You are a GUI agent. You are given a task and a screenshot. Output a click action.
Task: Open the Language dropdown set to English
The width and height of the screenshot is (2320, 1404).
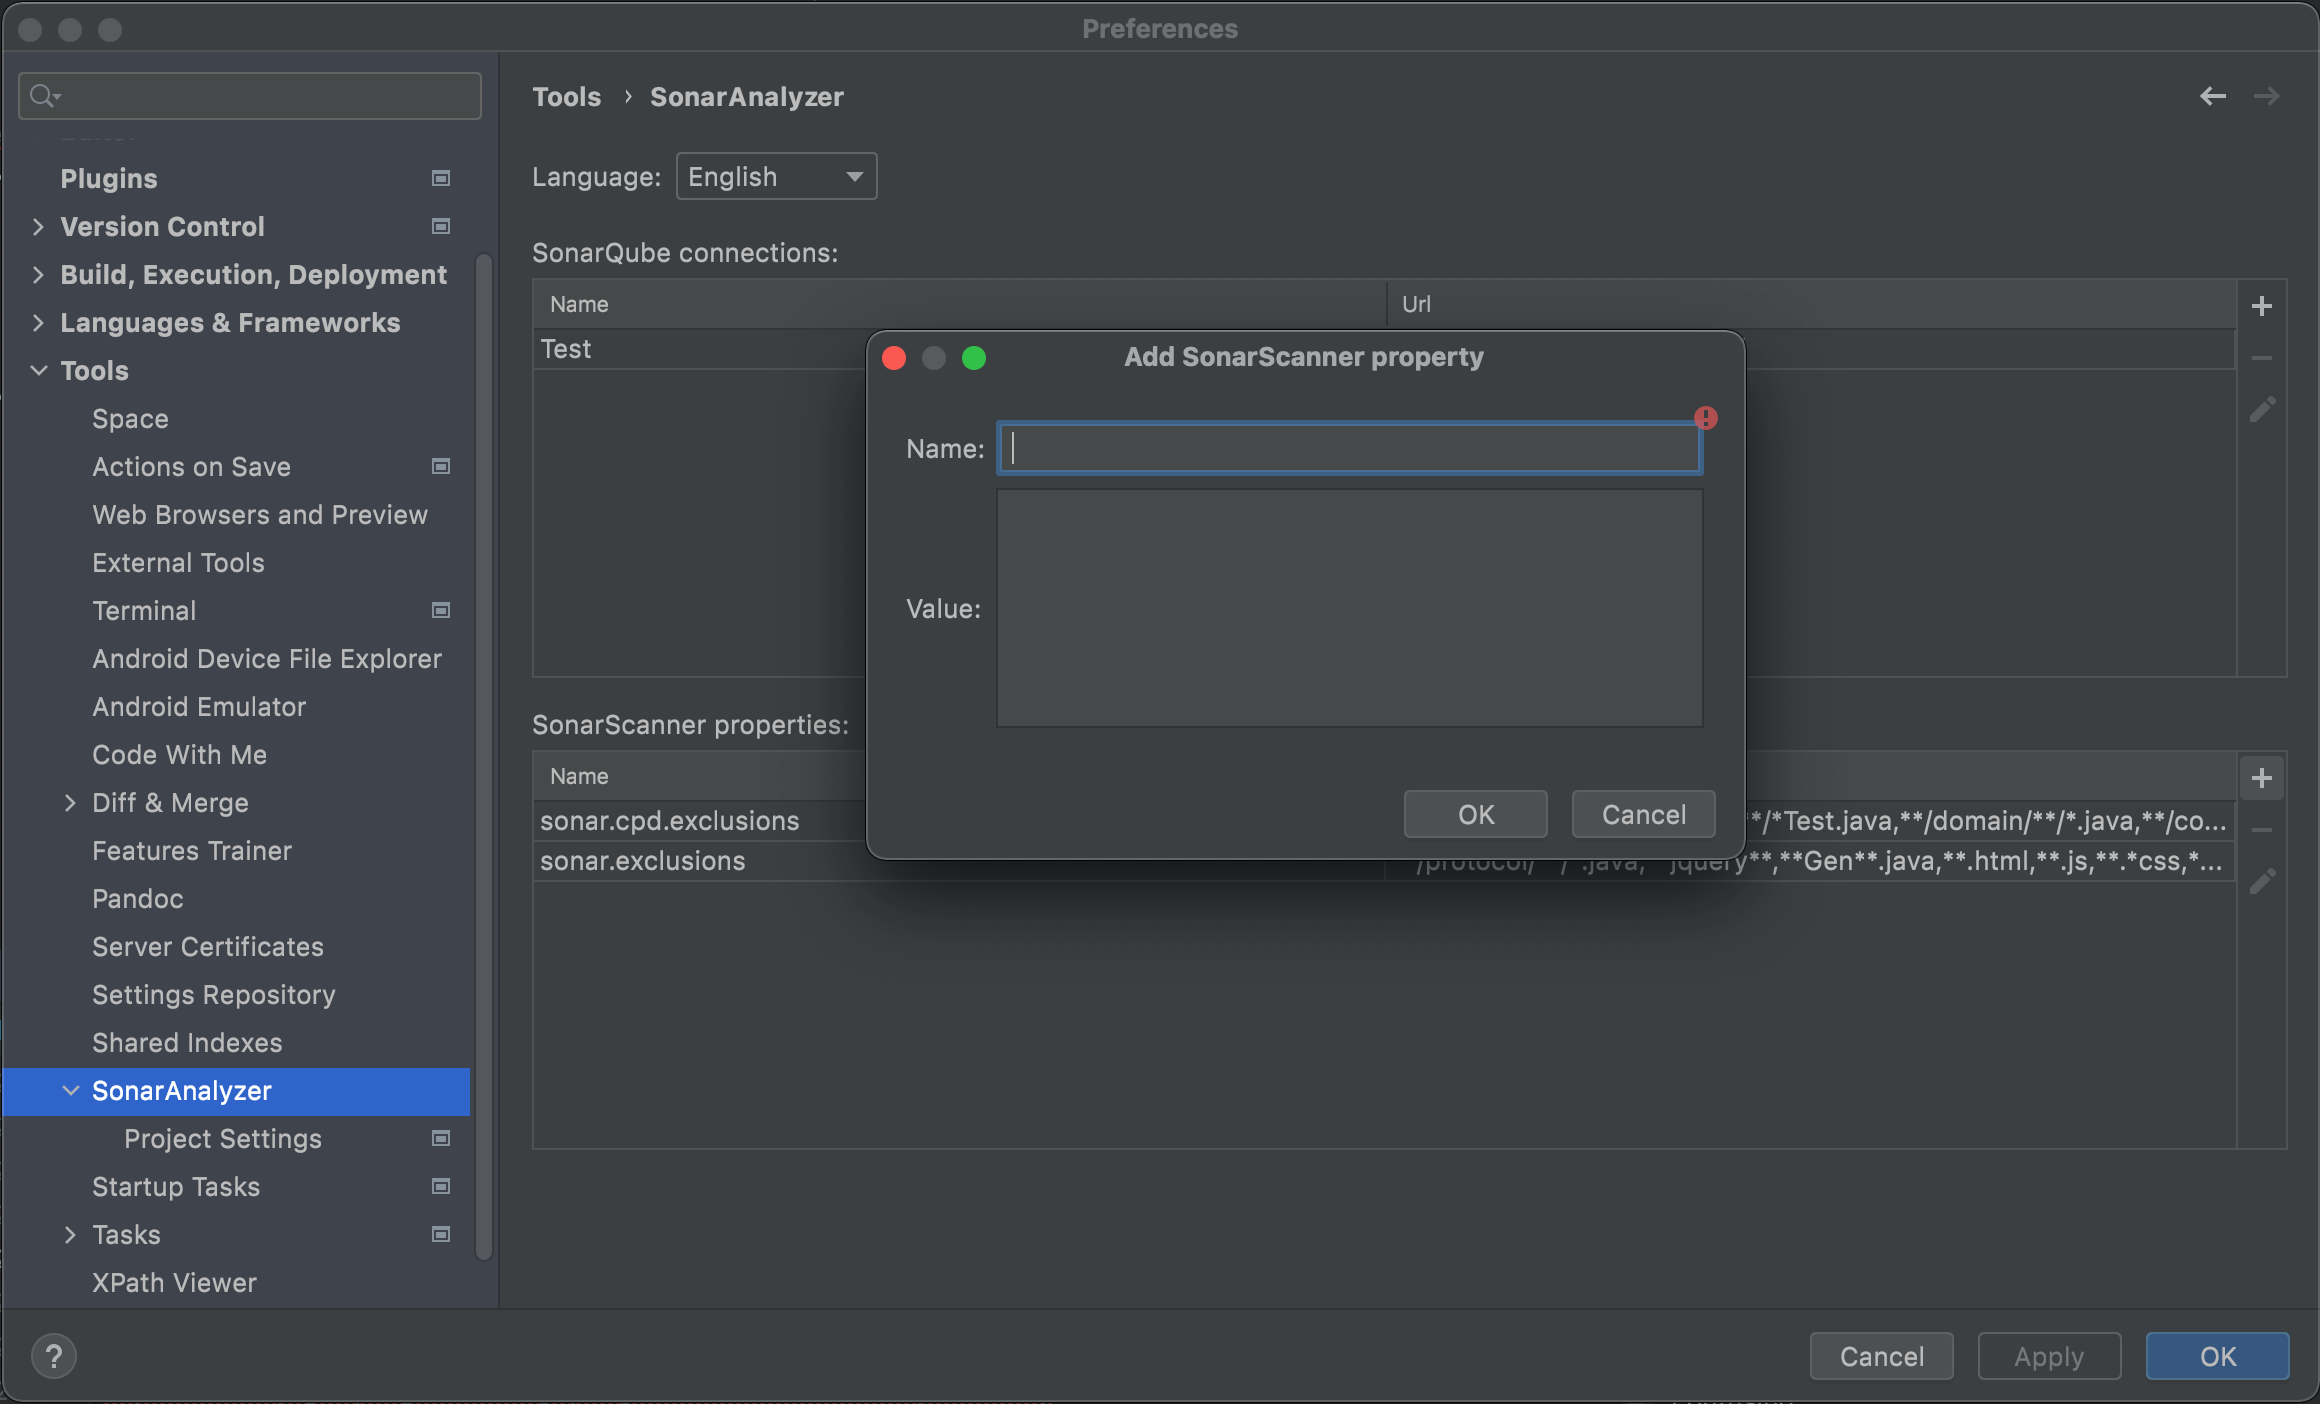click(776, 176)
